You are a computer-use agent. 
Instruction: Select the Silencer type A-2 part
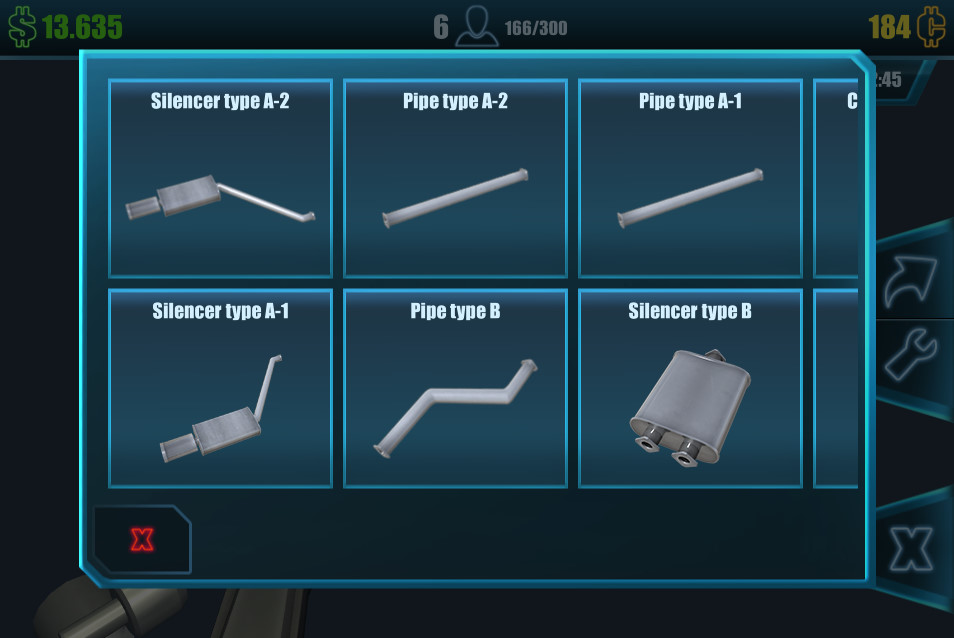tap(220, 178)
